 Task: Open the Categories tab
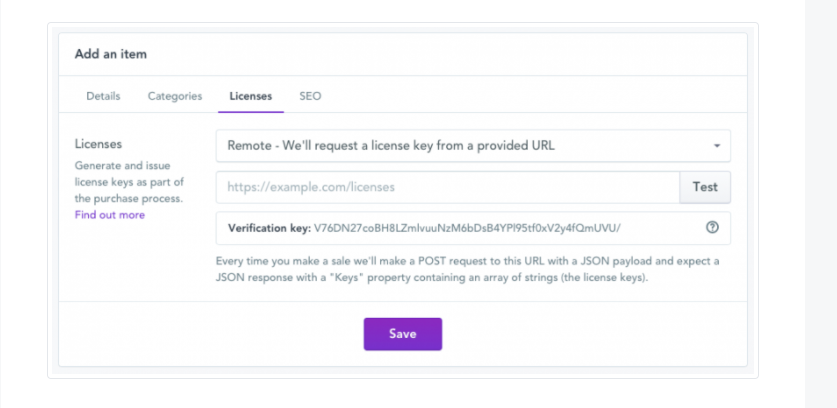pos(175,96)
